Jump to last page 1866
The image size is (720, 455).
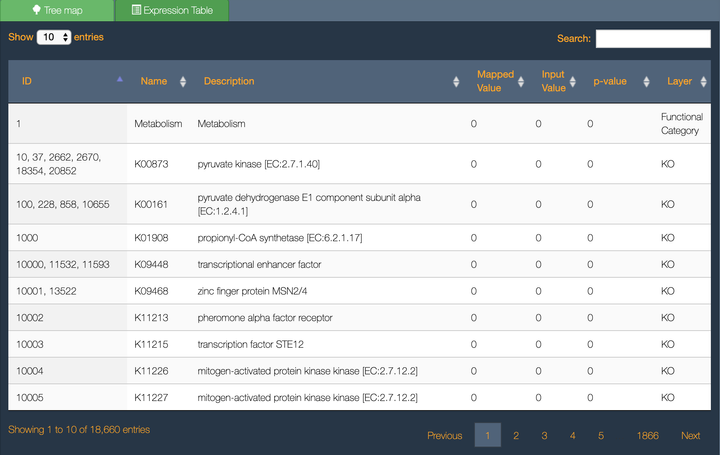[x=647, y=436]
